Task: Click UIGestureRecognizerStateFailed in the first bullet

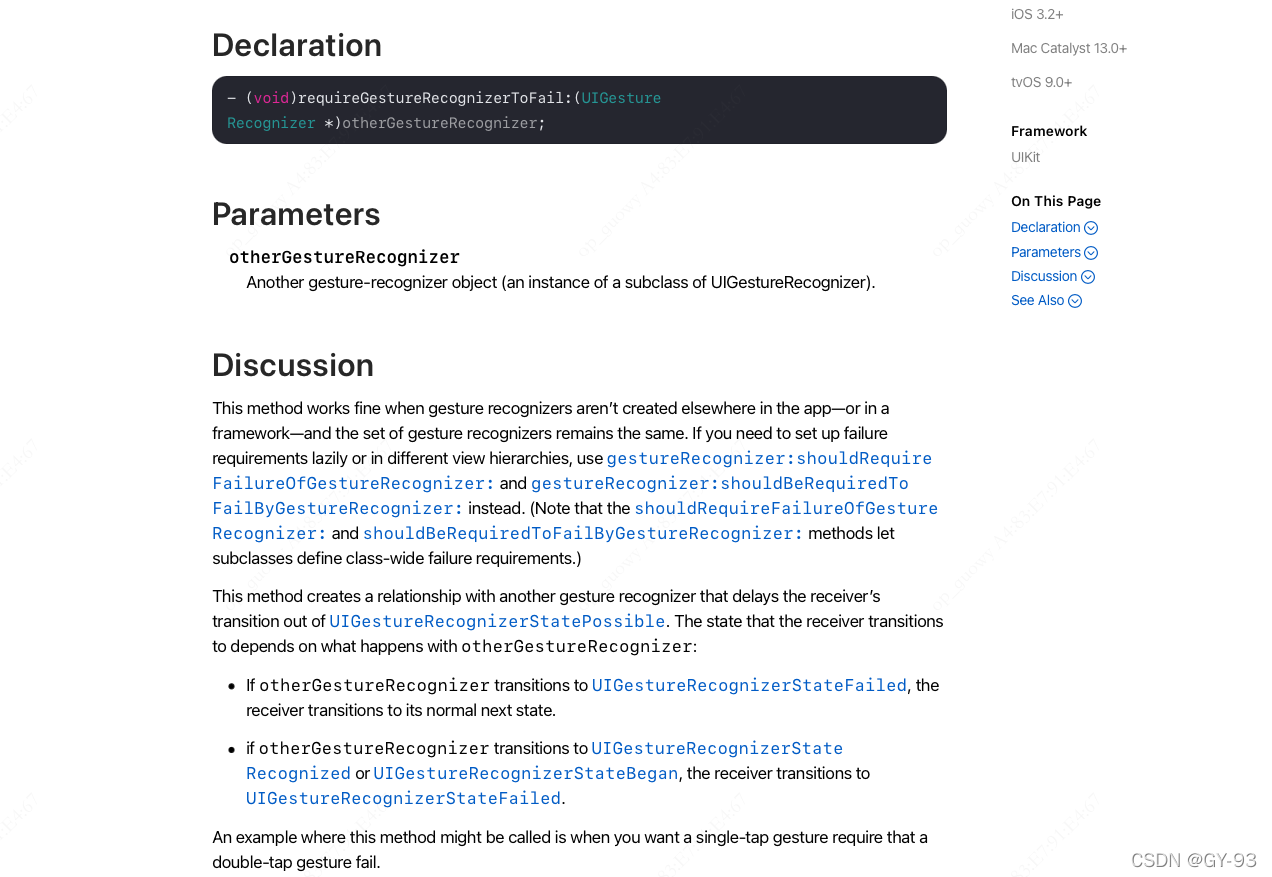Action: tap(749, 686)
